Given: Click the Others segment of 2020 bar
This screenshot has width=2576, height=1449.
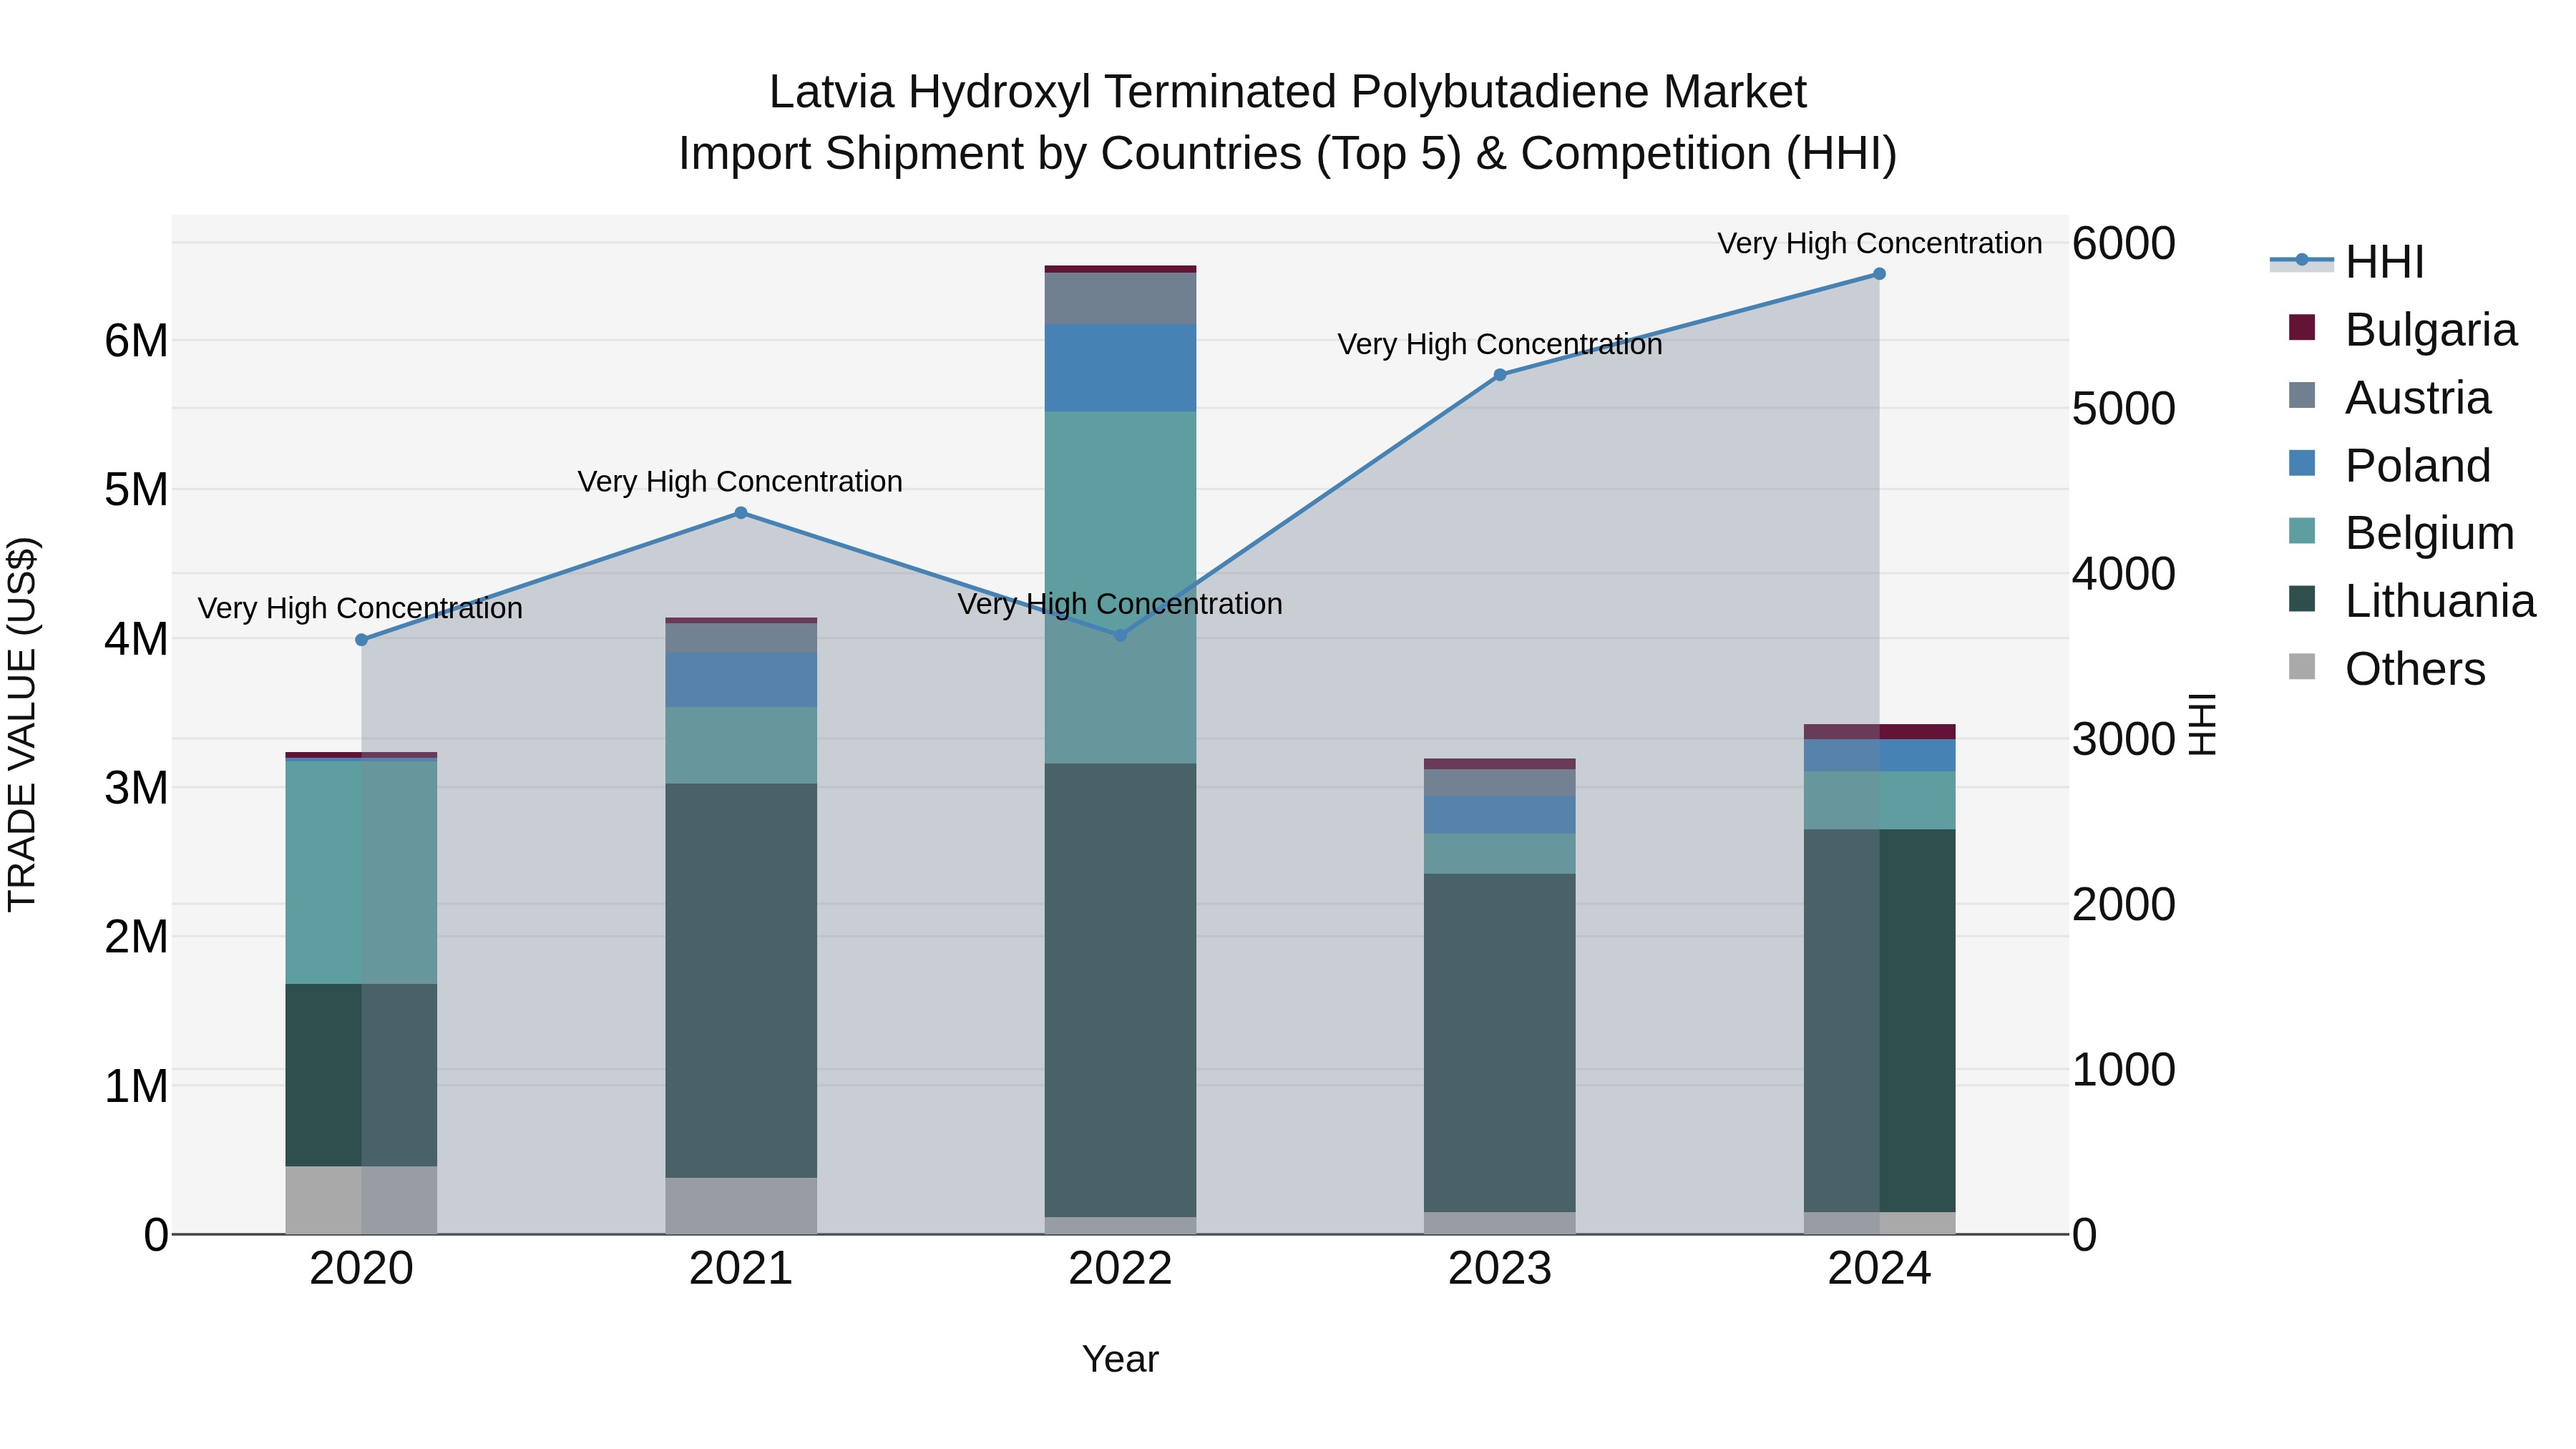Looking at the screenshot, I should [x=362, y=1200].
